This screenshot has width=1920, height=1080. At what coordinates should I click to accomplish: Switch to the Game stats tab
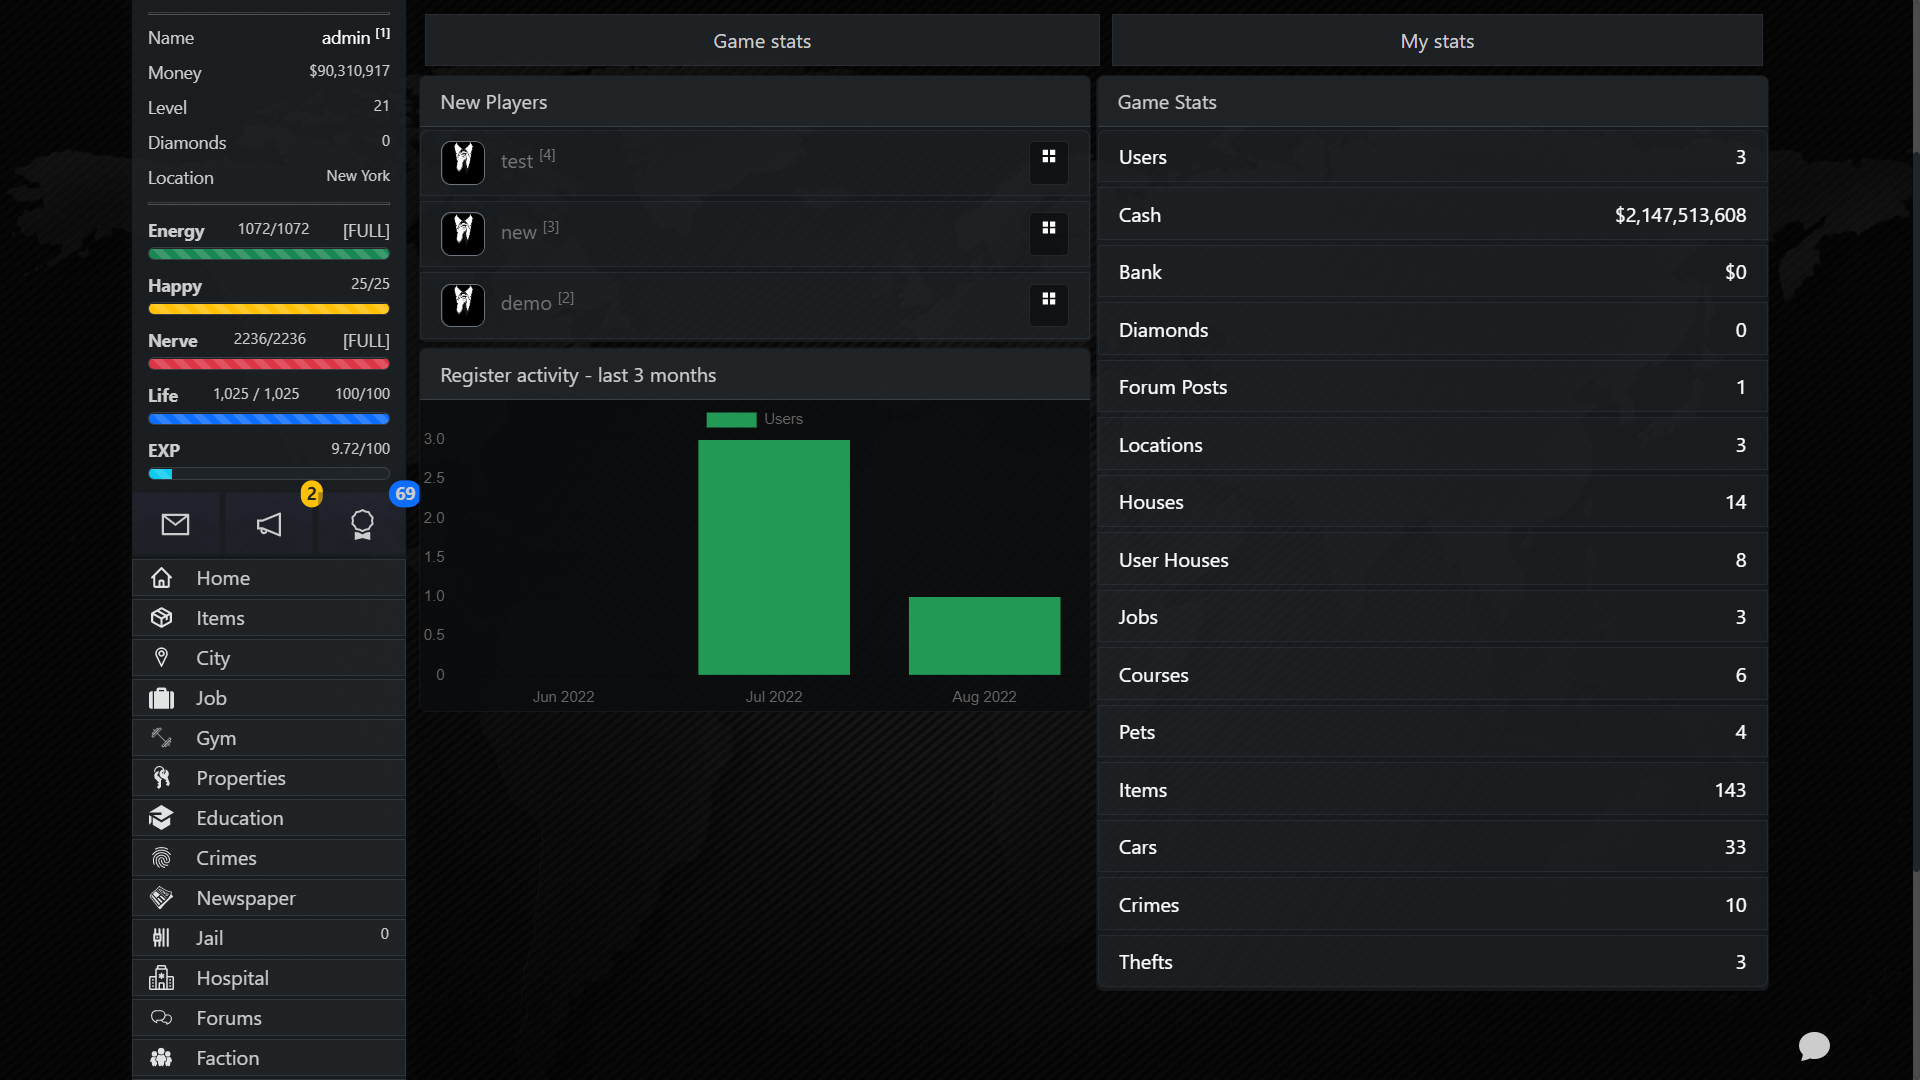[x=761, y=41]
